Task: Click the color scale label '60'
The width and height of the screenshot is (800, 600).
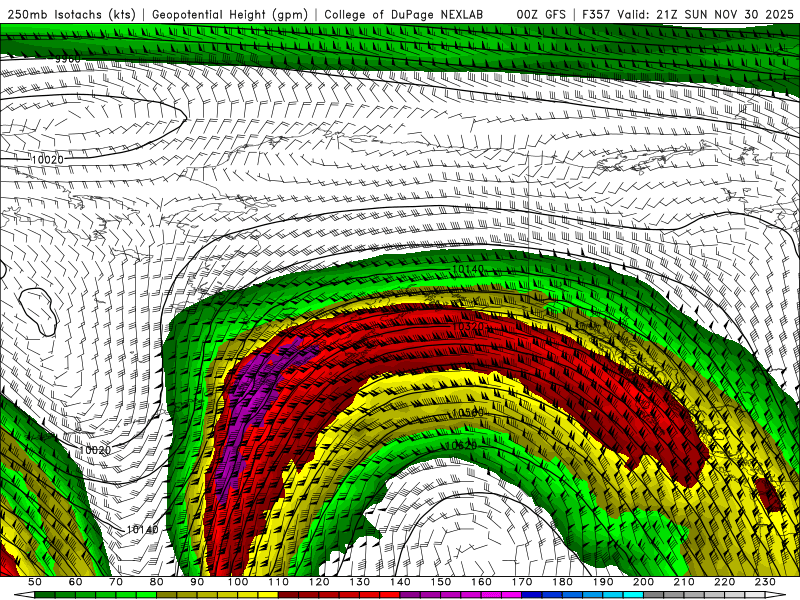Action: [x=75, y=582]
